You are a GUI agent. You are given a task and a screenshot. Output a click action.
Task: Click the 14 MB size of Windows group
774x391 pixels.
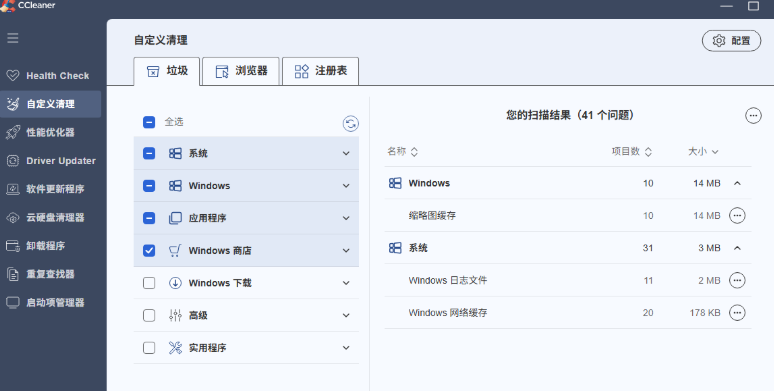[706, 183]
